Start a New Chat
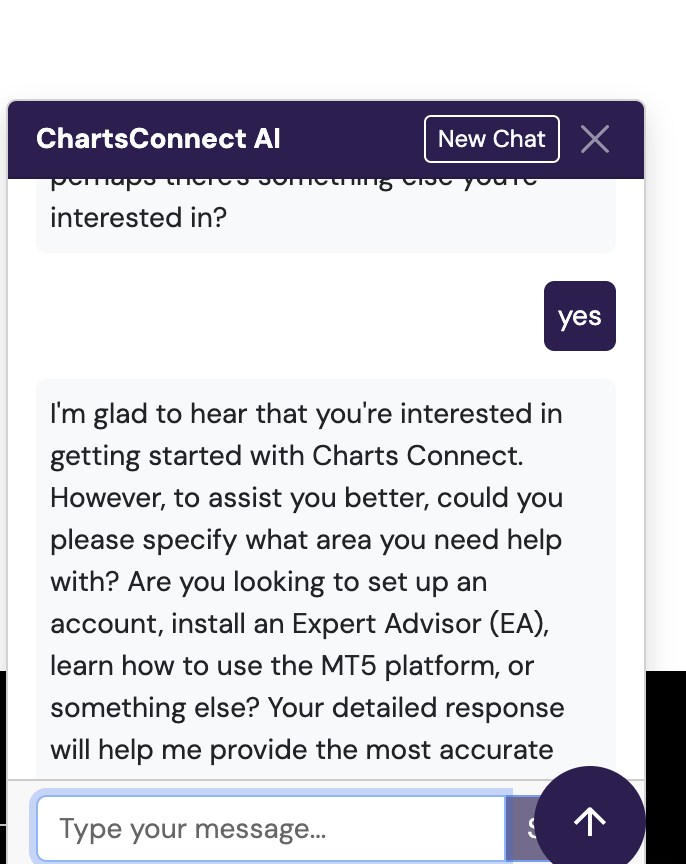Image resolution: width=686 pixels, height=864 pixels. [x=491, y=139]
